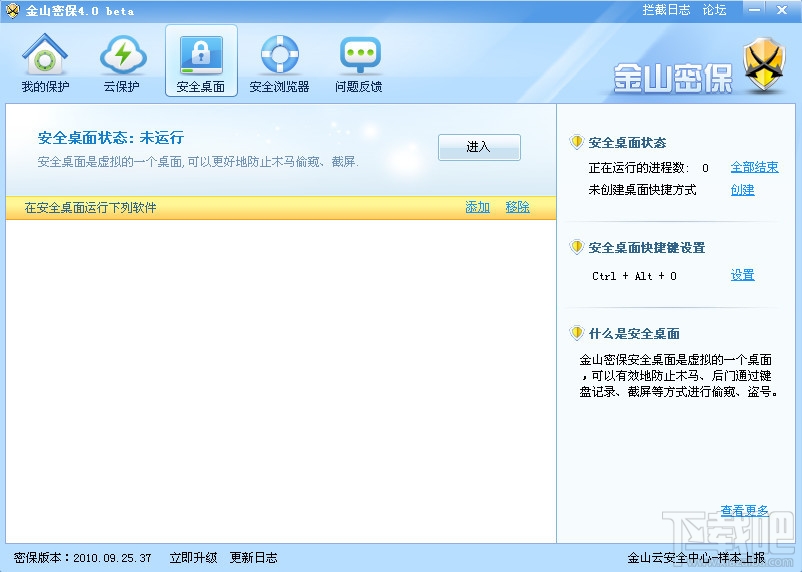
Task: Open the 云保护 cloud lightning icon
Action: tap(123, 54)
